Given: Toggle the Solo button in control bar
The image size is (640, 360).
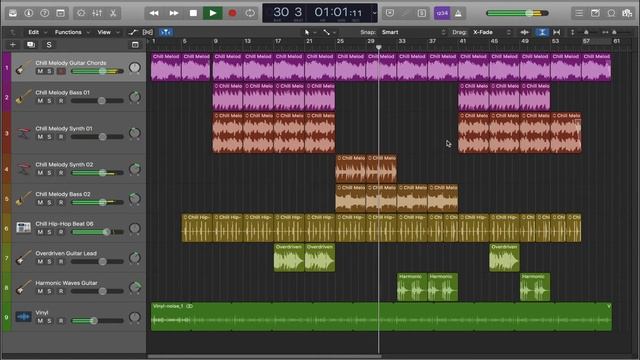Looking at the screenshot, I should coord(422,13).
